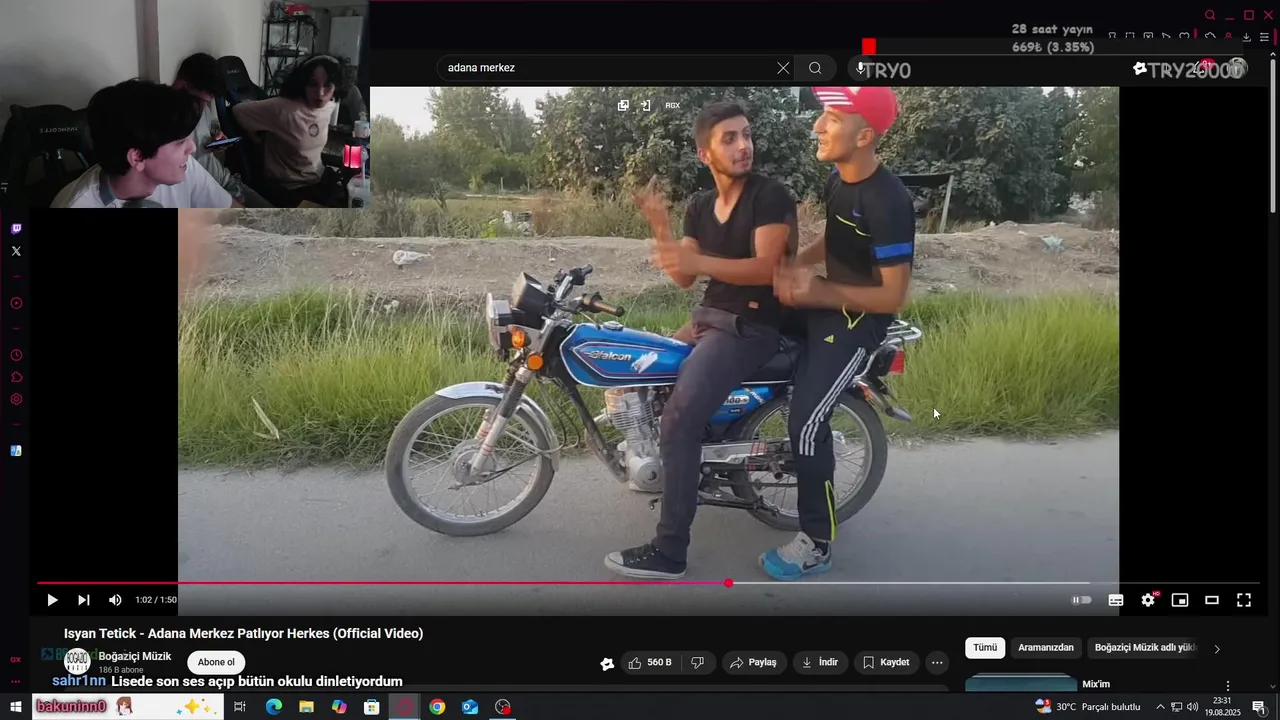Save the video with Kaydet
Image resolution: width=1280 pixels, height=720 pixels.
click(x=886, y=662)
